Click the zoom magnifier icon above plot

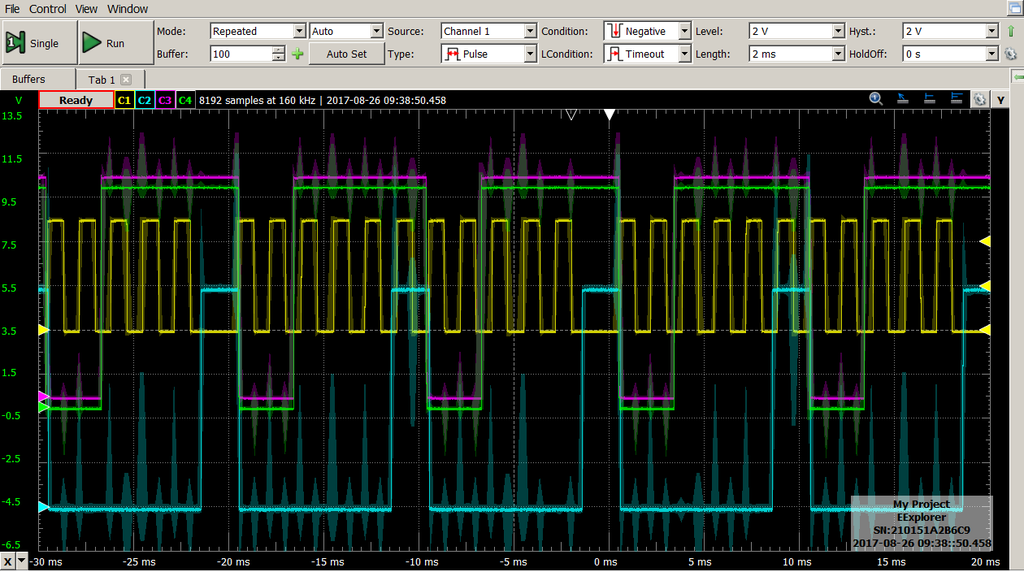coord(876,99)
